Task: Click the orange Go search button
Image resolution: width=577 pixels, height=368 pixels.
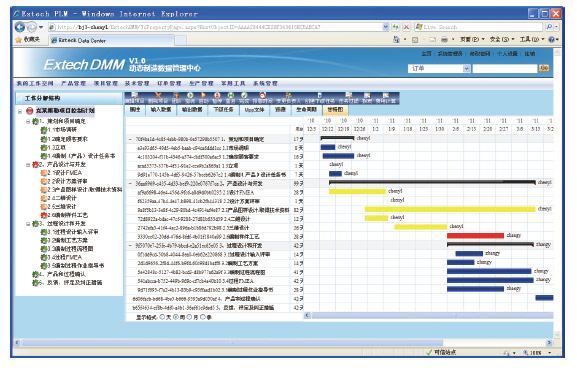Action: (544, 68)
